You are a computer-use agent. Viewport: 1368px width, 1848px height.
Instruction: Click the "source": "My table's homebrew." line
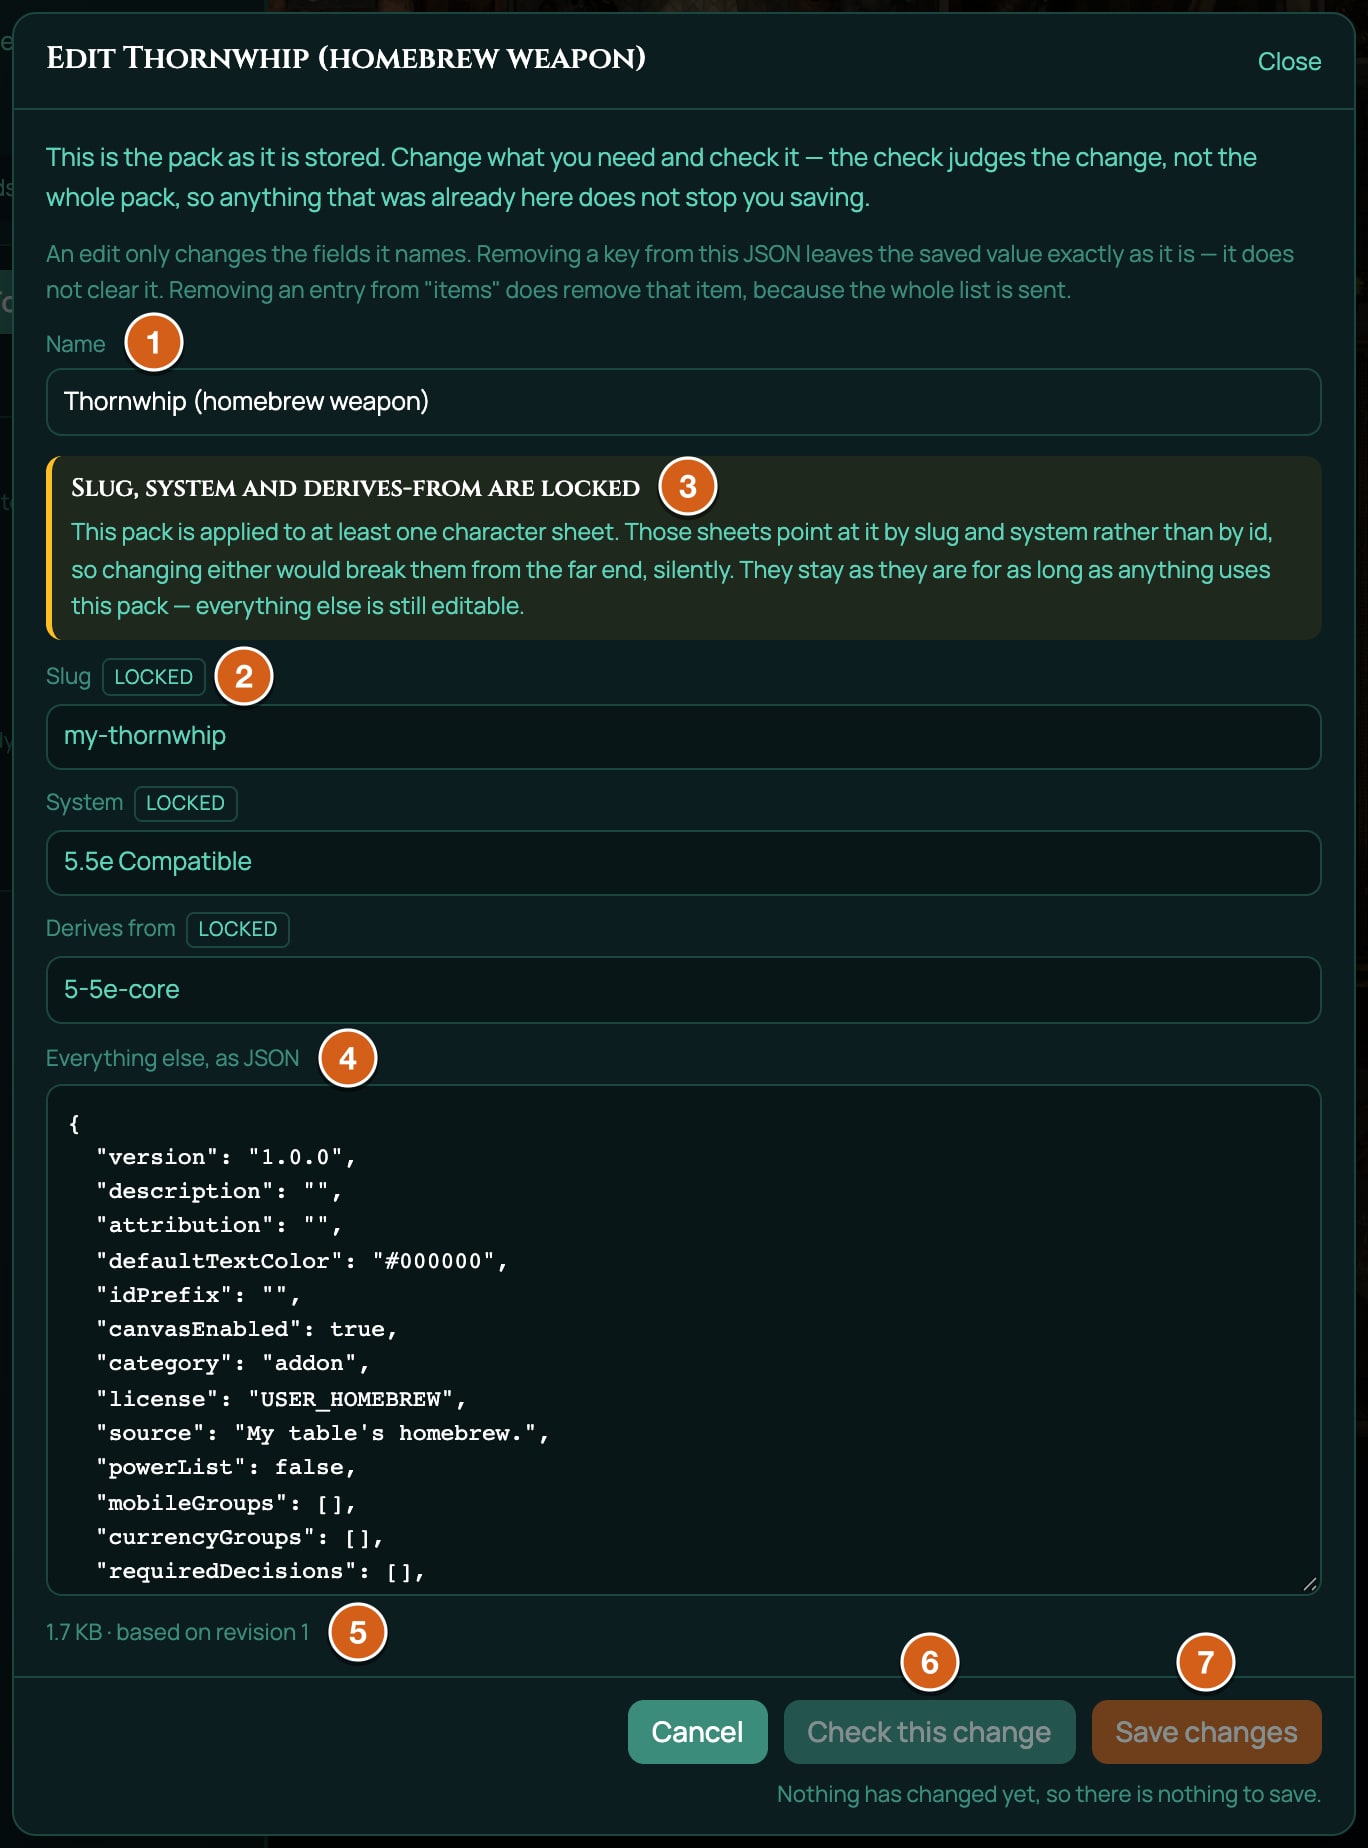pos(323,1433)
